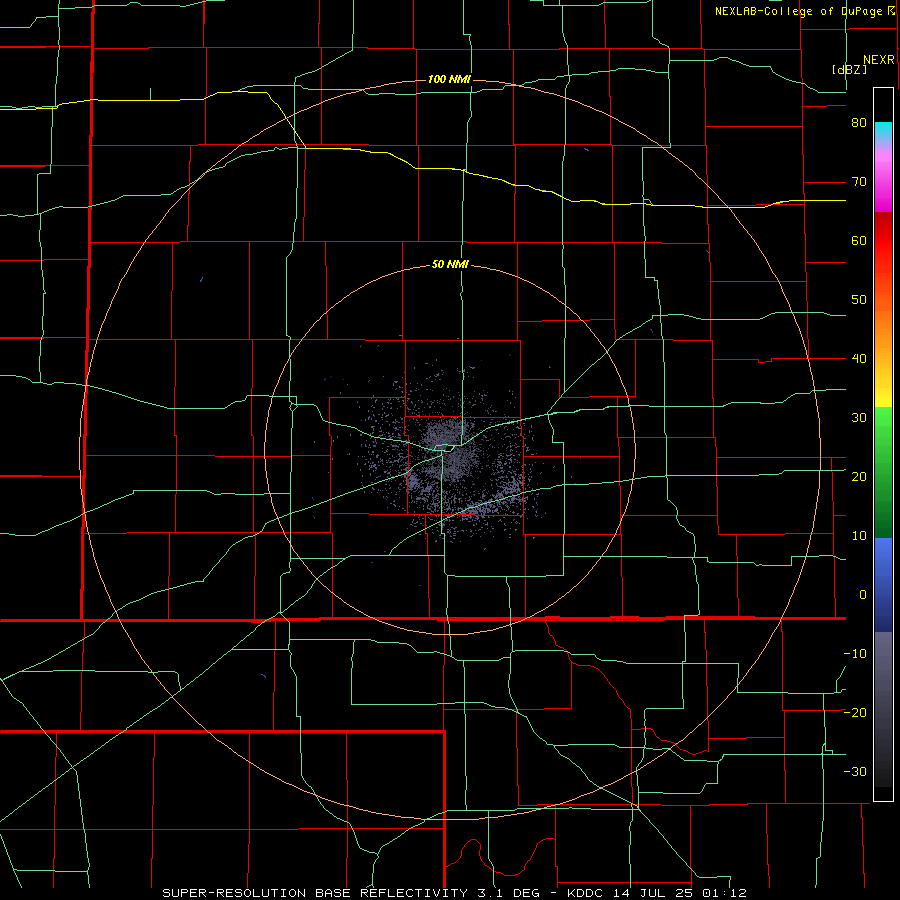Click the radar site center with clutter echoes
This screenshot has height=900, width=900.
coord(449,452)
